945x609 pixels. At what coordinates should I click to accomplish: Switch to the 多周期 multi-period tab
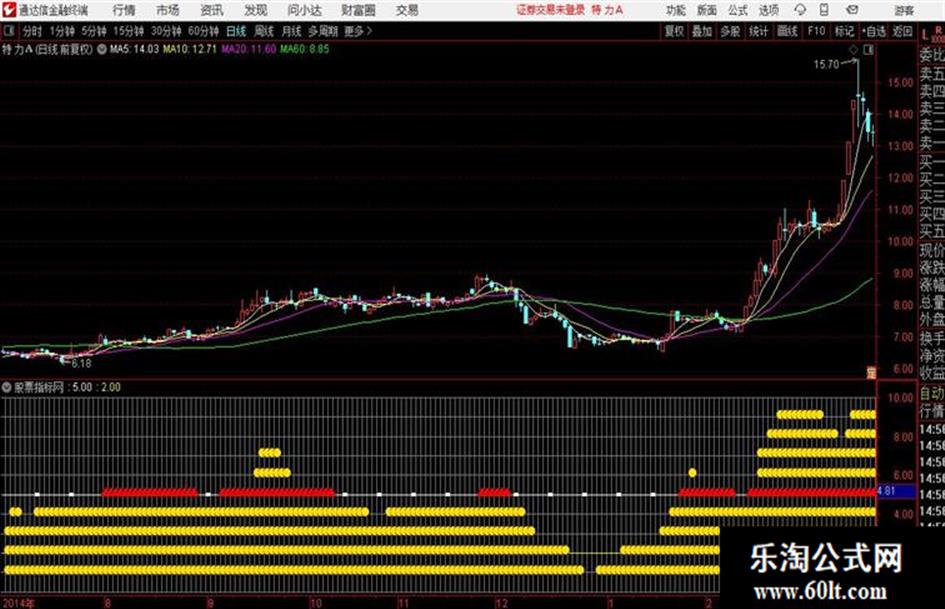(323, 31)
